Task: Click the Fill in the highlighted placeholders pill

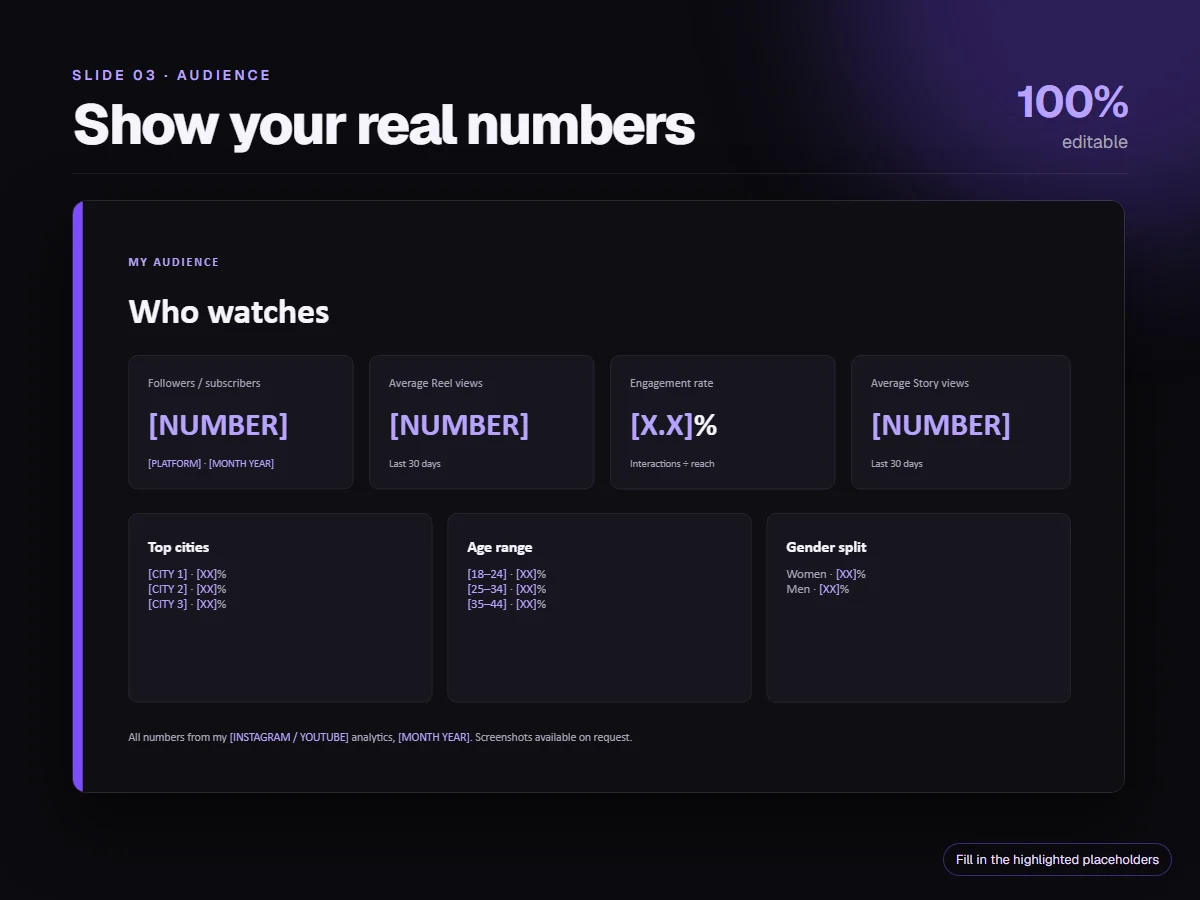Action: coord(1057,860)
